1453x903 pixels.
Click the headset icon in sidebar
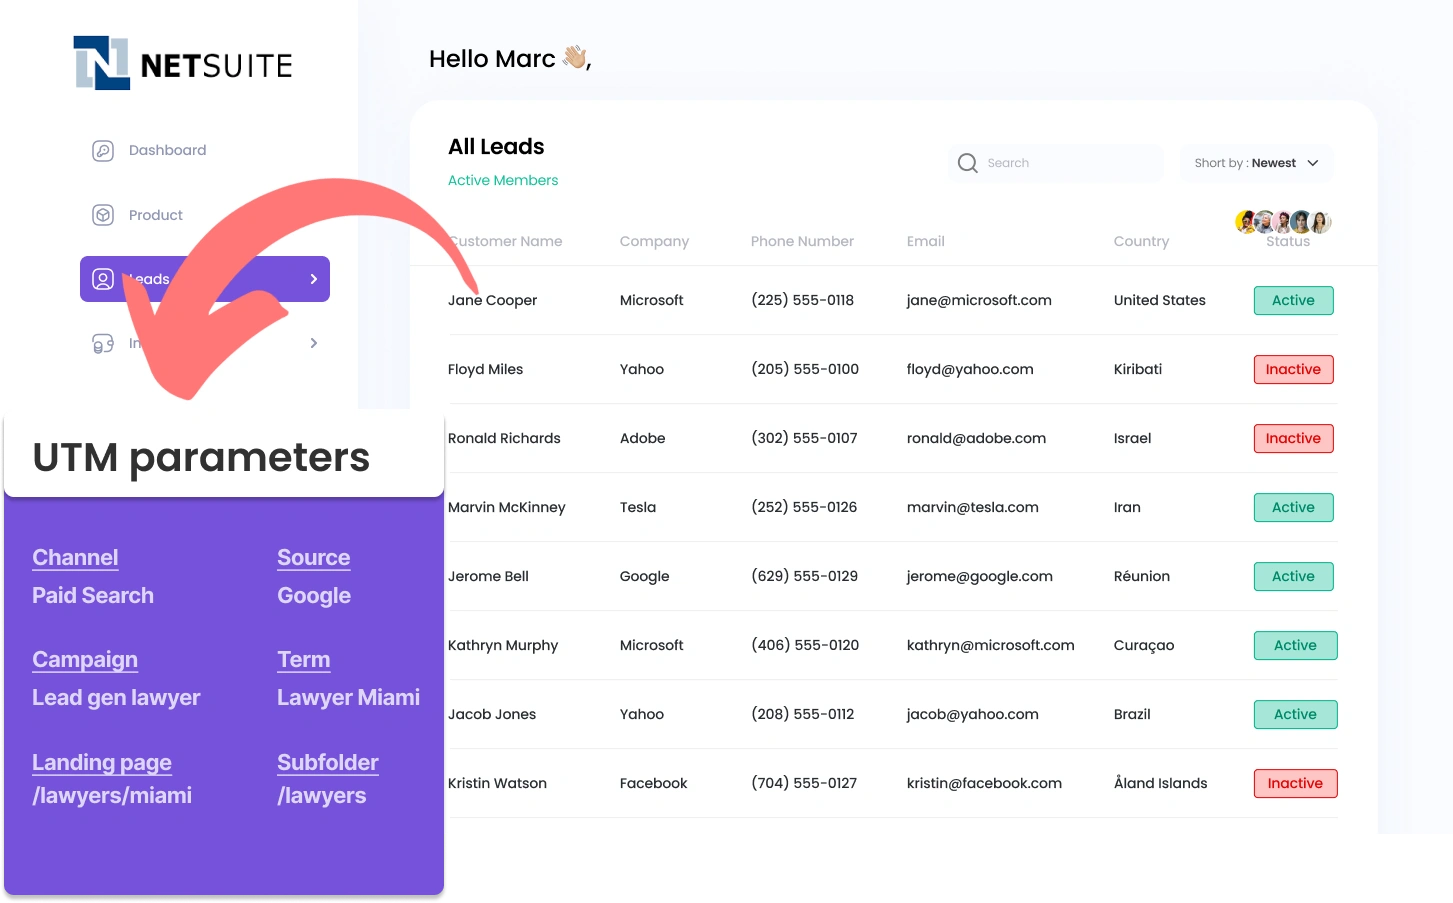(103, 344)
